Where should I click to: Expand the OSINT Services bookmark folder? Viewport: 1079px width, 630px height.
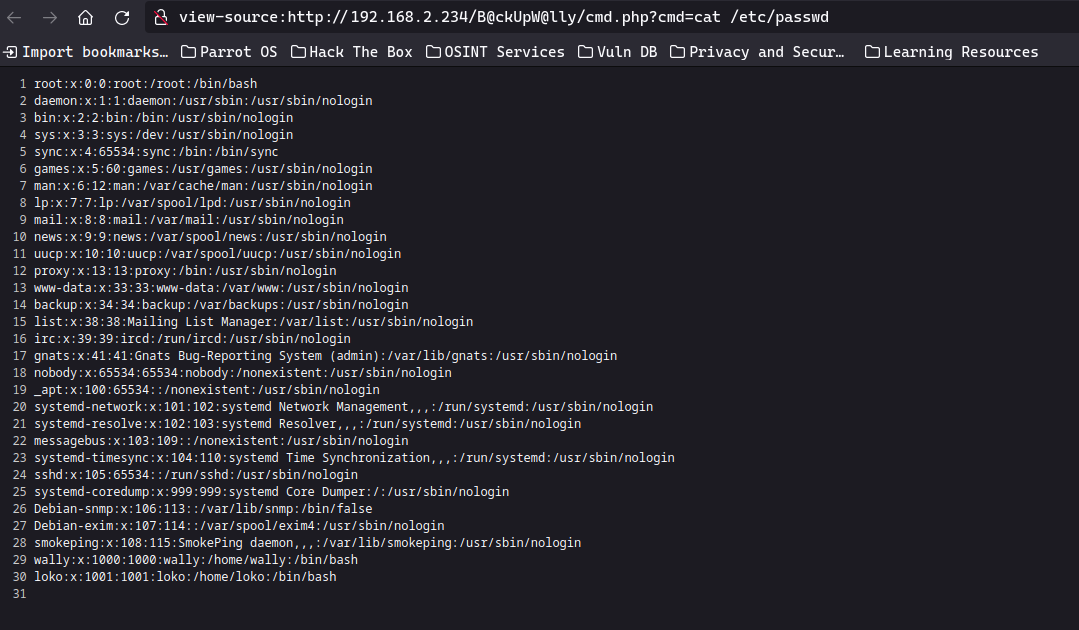point(495,52)
